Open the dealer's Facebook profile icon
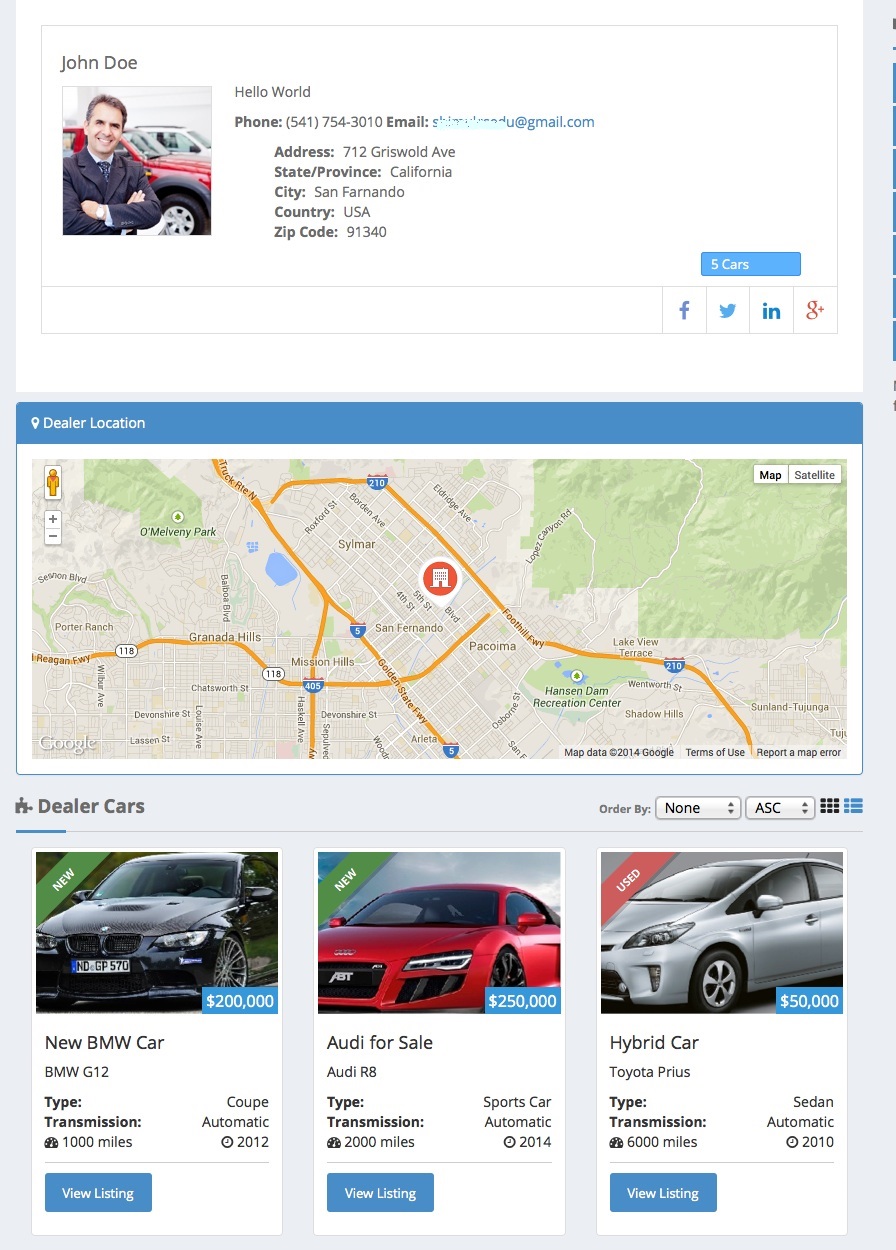This screenshot has height=1250, width=896. [684, 310]
